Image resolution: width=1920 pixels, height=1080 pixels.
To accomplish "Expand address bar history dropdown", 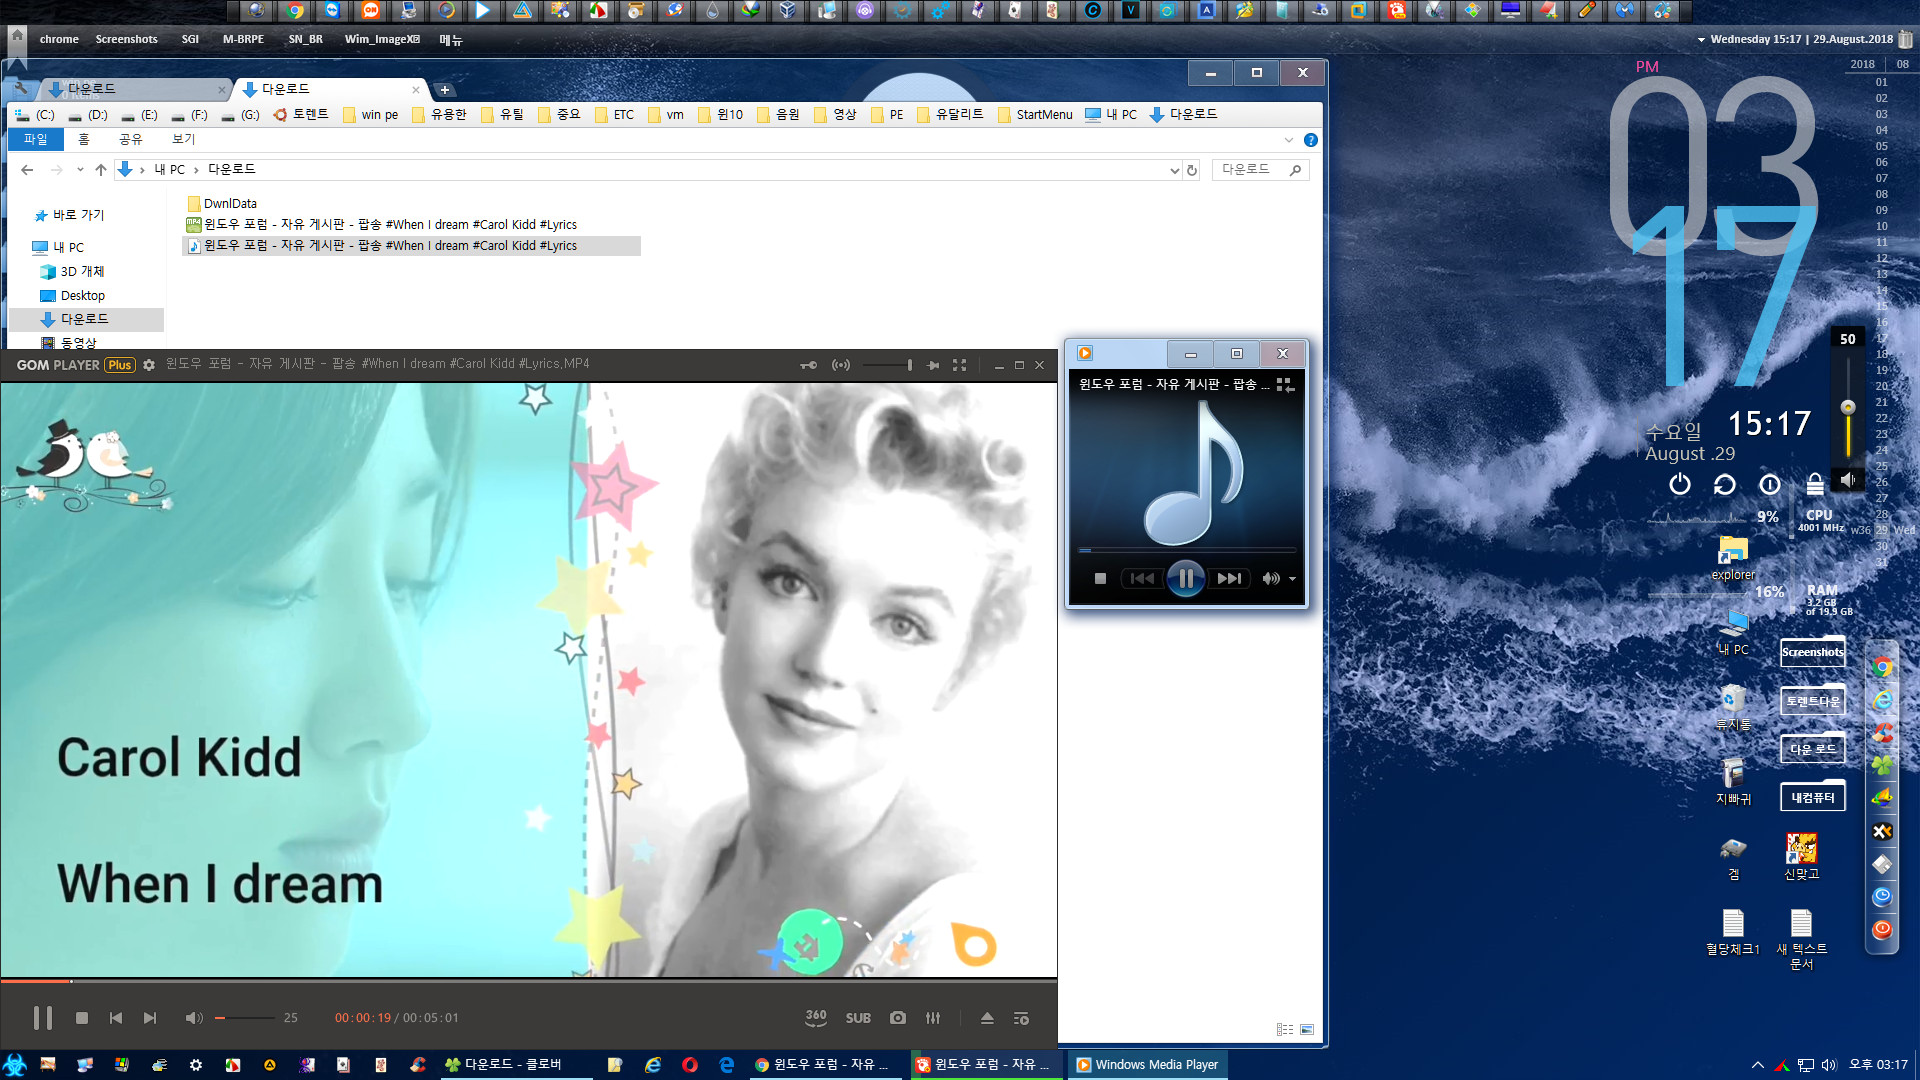I will [x=1174, y=171].
